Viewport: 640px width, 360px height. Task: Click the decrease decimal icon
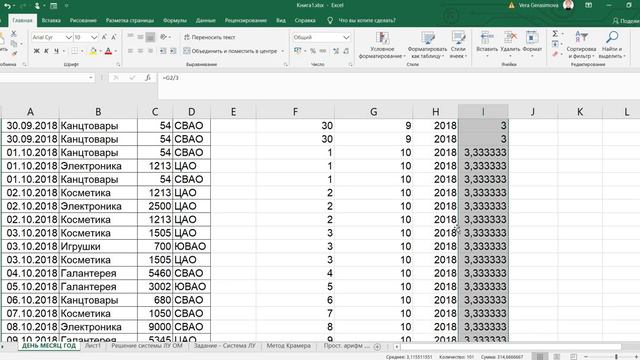[346, 51]
